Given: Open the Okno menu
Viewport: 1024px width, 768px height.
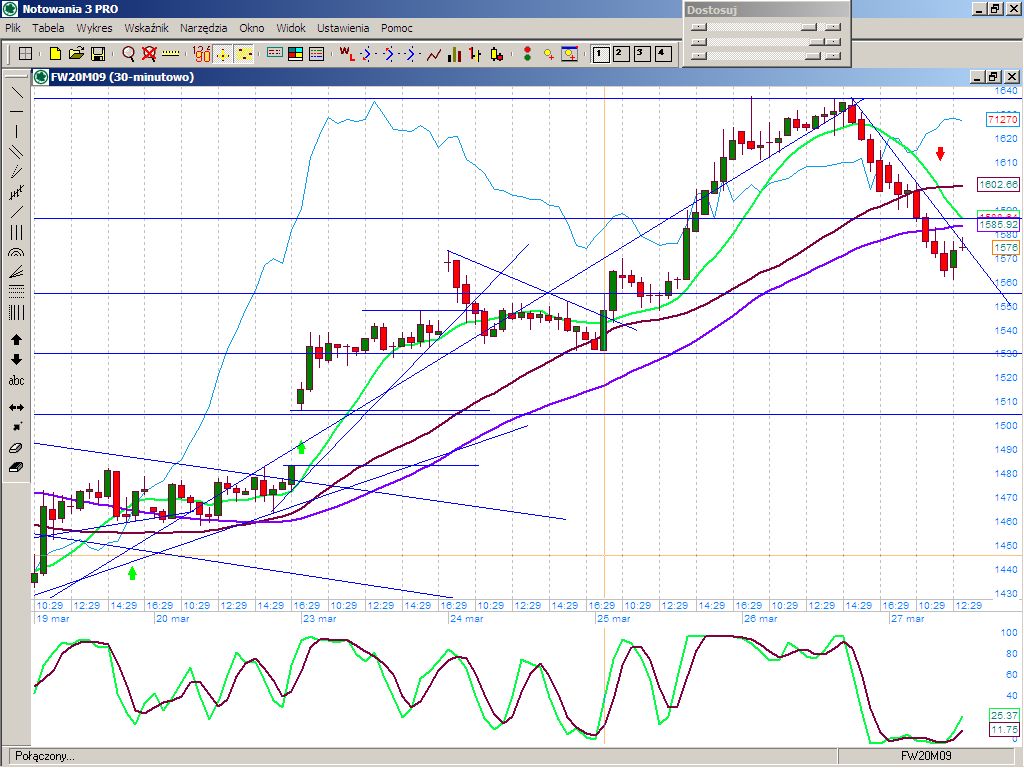Looking at the screenshot, I should (x=251, y=28).
